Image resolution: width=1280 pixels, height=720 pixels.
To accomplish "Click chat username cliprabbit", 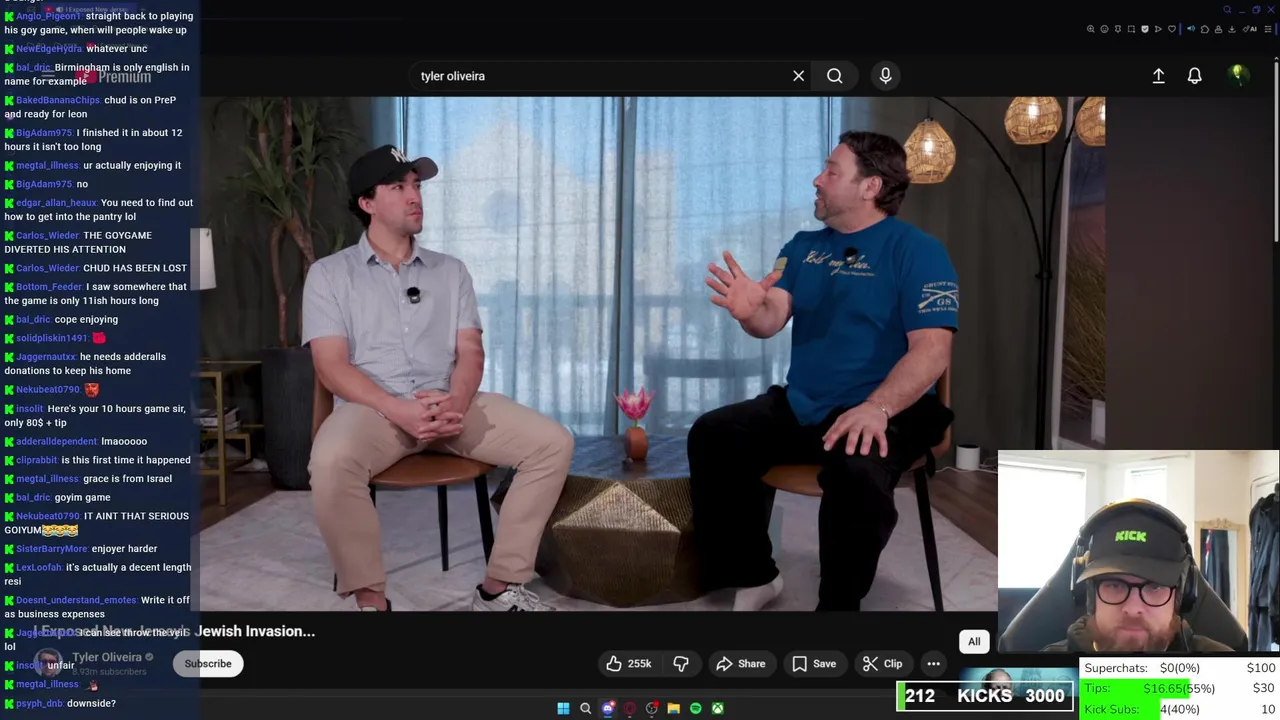I will 37,461.
